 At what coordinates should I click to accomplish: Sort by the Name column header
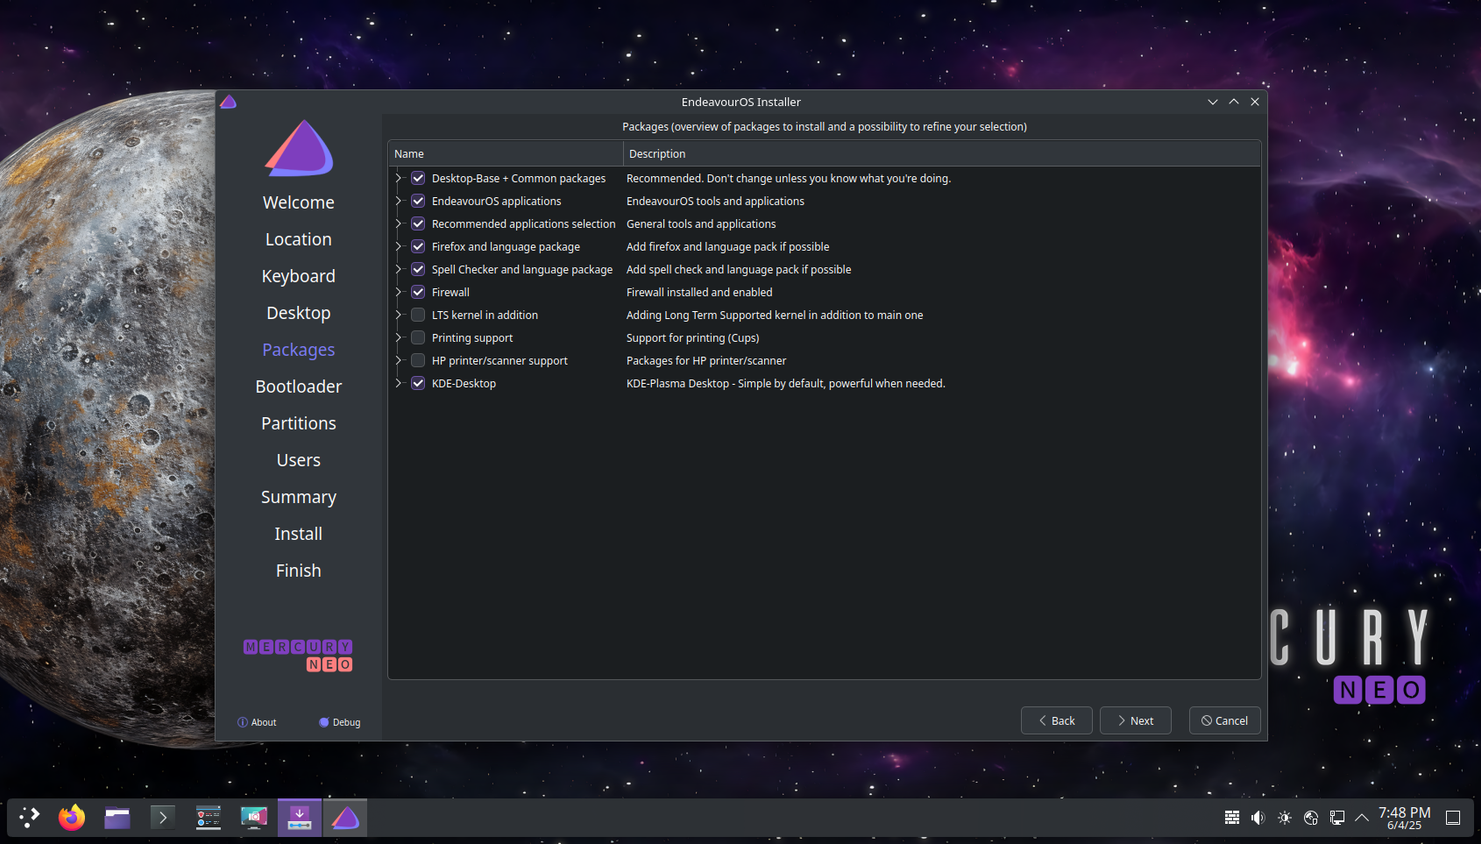[x=506, y=154]
